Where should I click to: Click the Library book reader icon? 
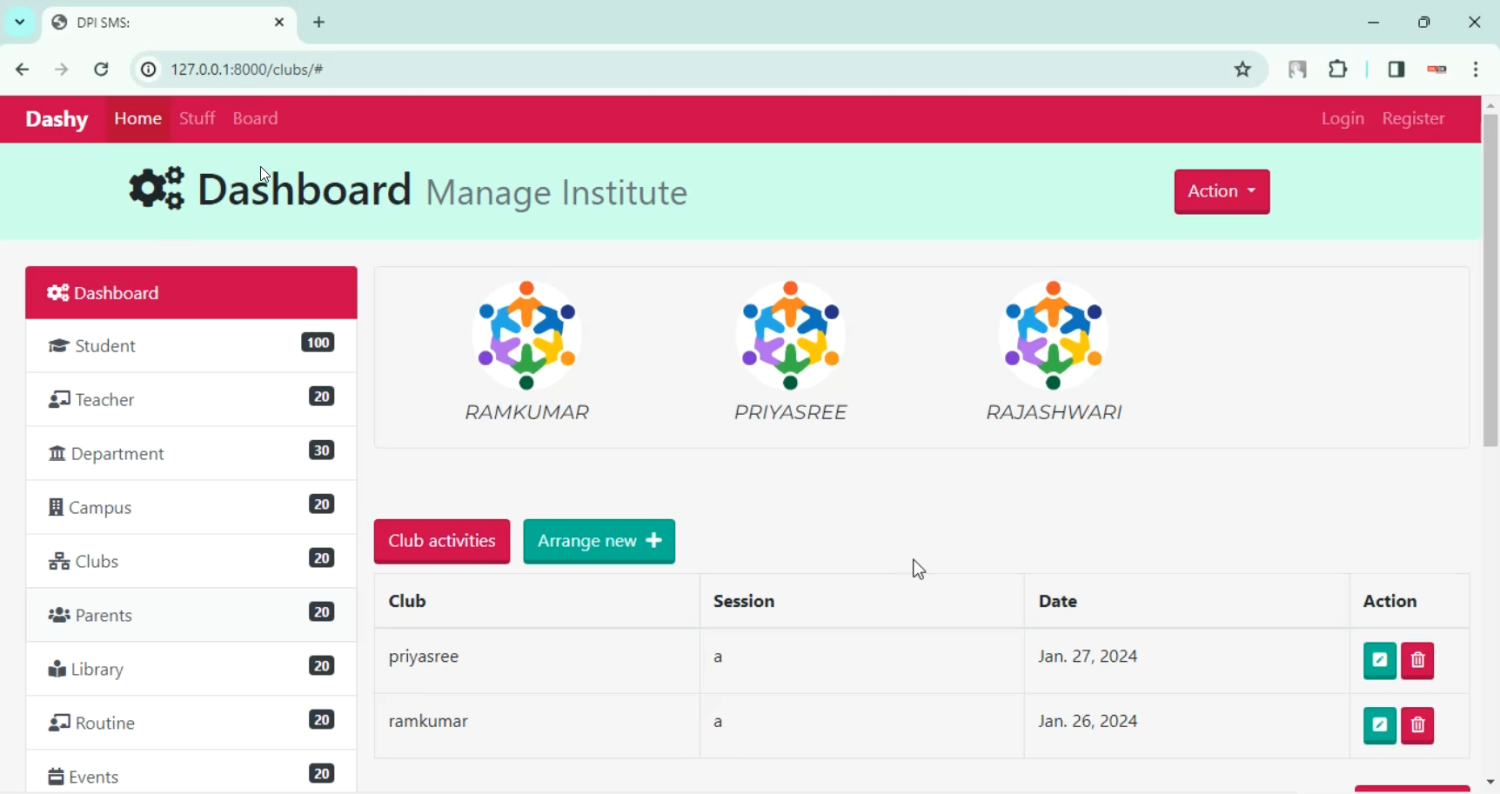click(57, 670)
